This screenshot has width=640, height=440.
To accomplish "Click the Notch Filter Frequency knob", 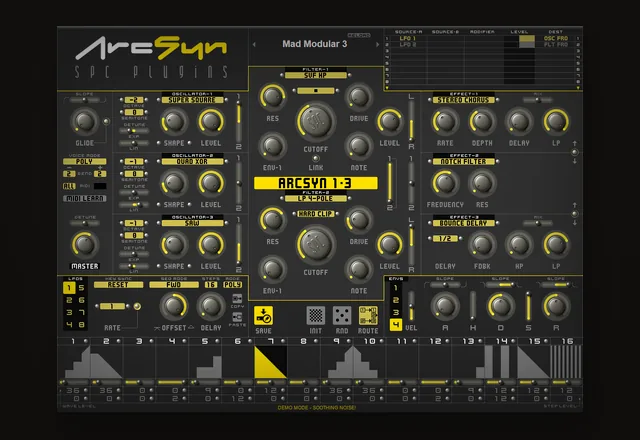I will click(445, 183).
